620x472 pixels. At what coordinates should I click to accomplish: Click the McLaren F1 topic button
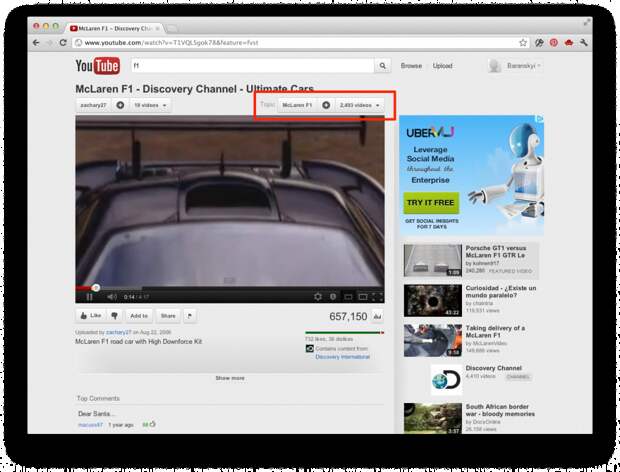[297, 105]
